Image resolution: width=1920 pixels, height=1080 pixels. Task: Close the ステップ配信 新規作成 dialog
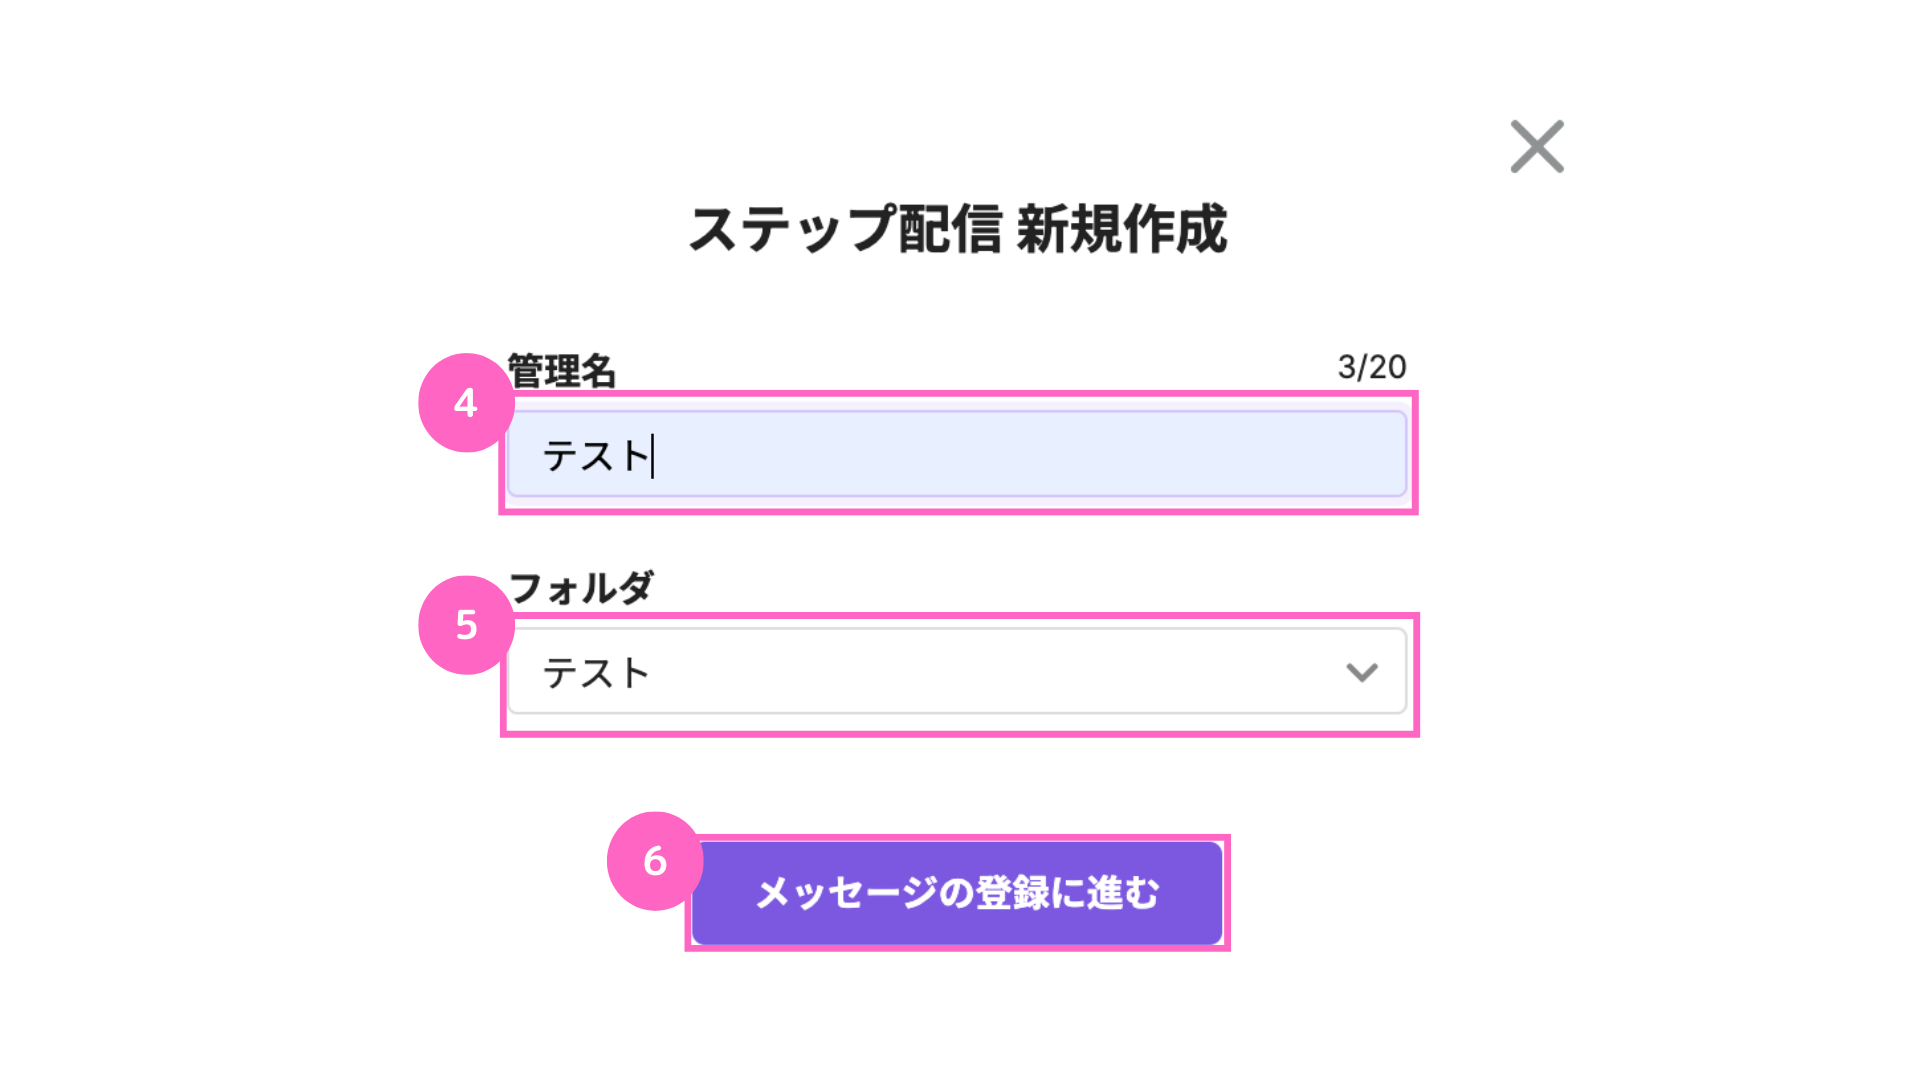click(x=1537, y=147)
